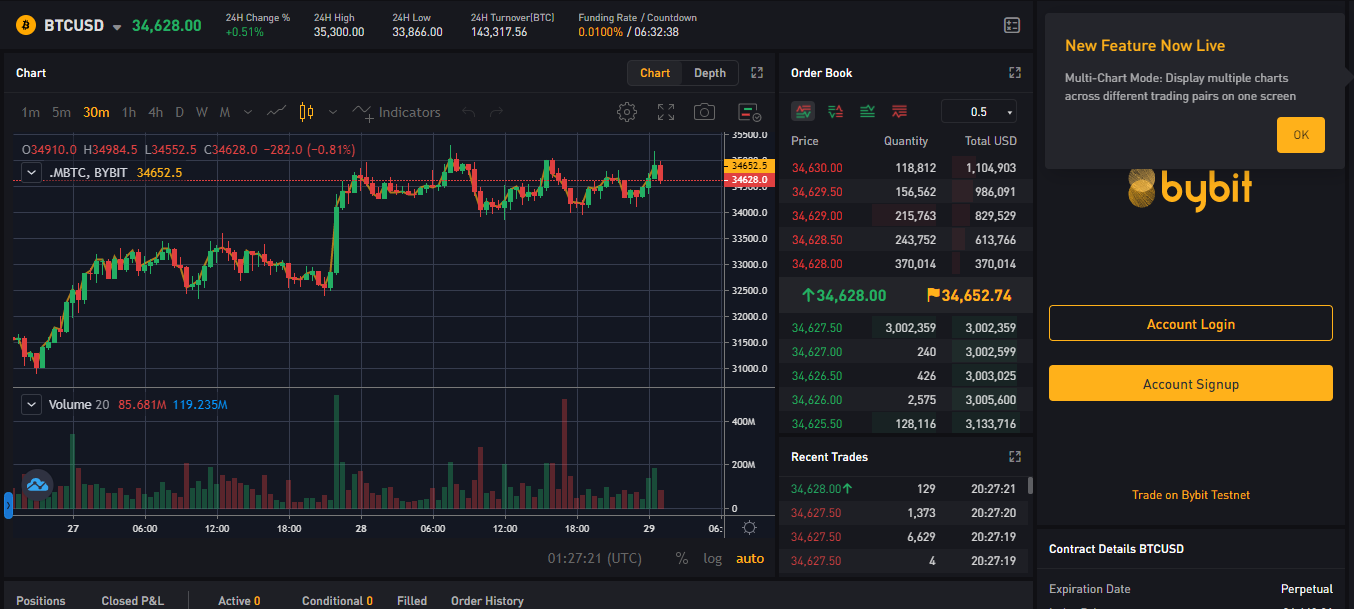Collapse the Volume indicator legend
This screenshot has height=609, width=1354.
pos(32,405)
